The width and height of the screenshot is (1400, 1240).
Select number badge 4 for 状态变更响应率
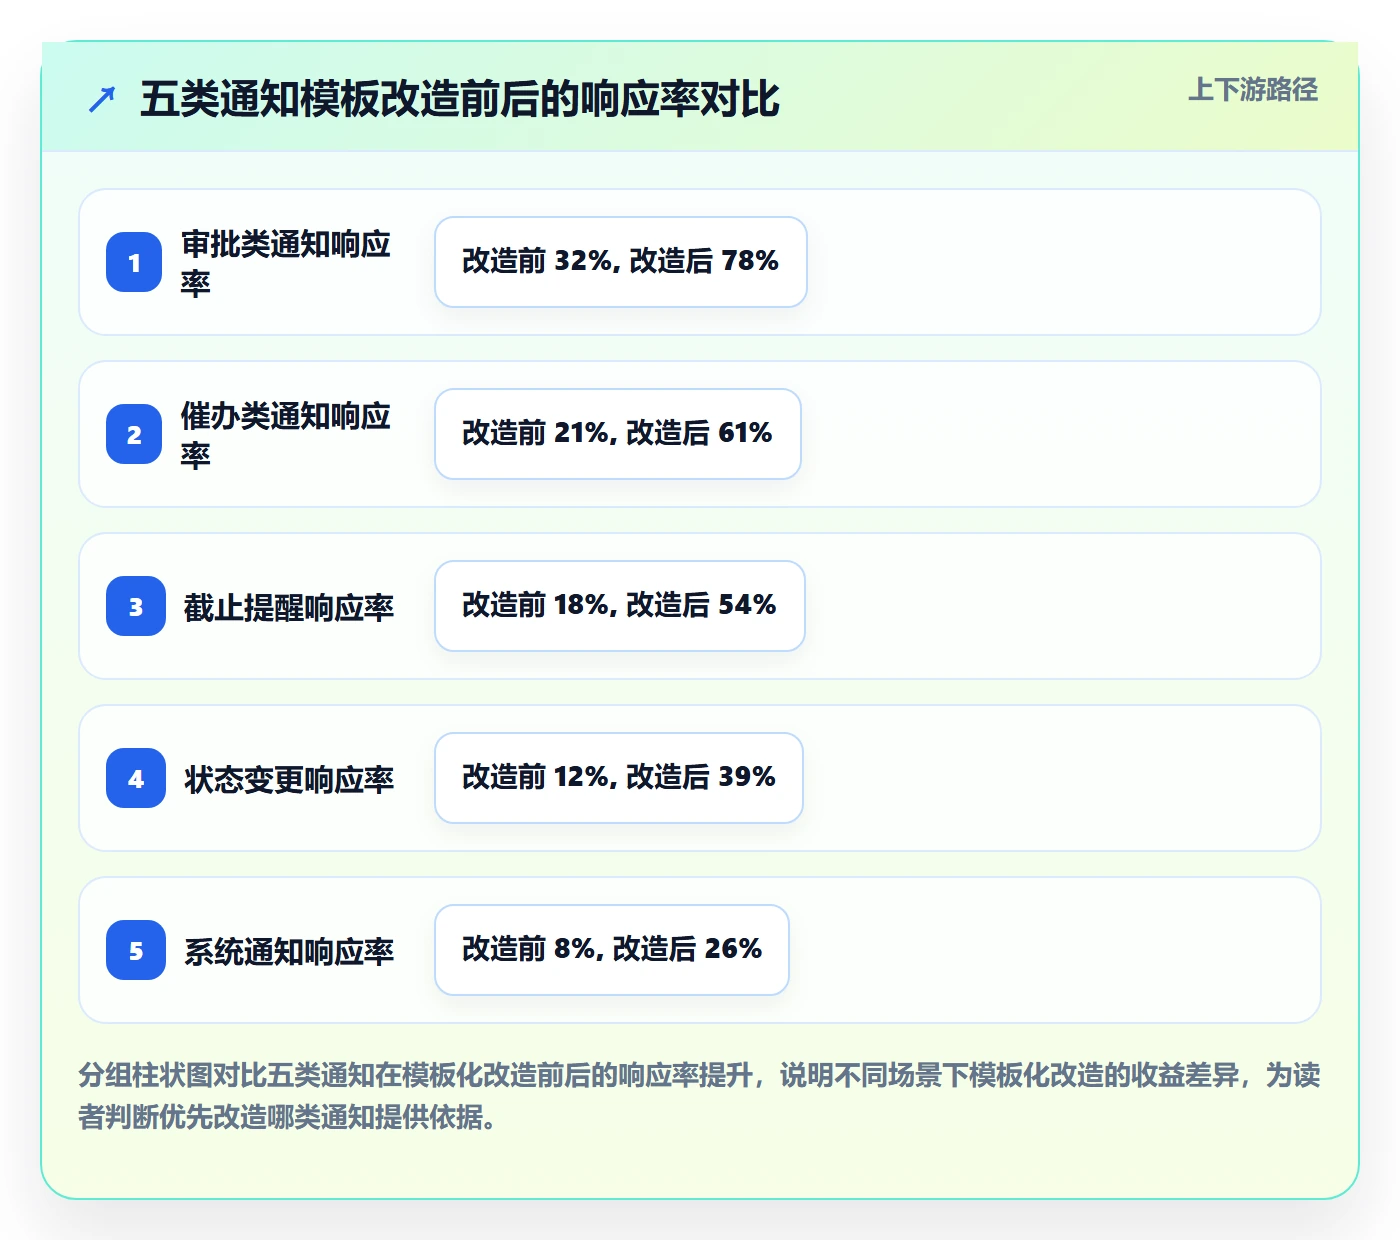click(136, 778)
